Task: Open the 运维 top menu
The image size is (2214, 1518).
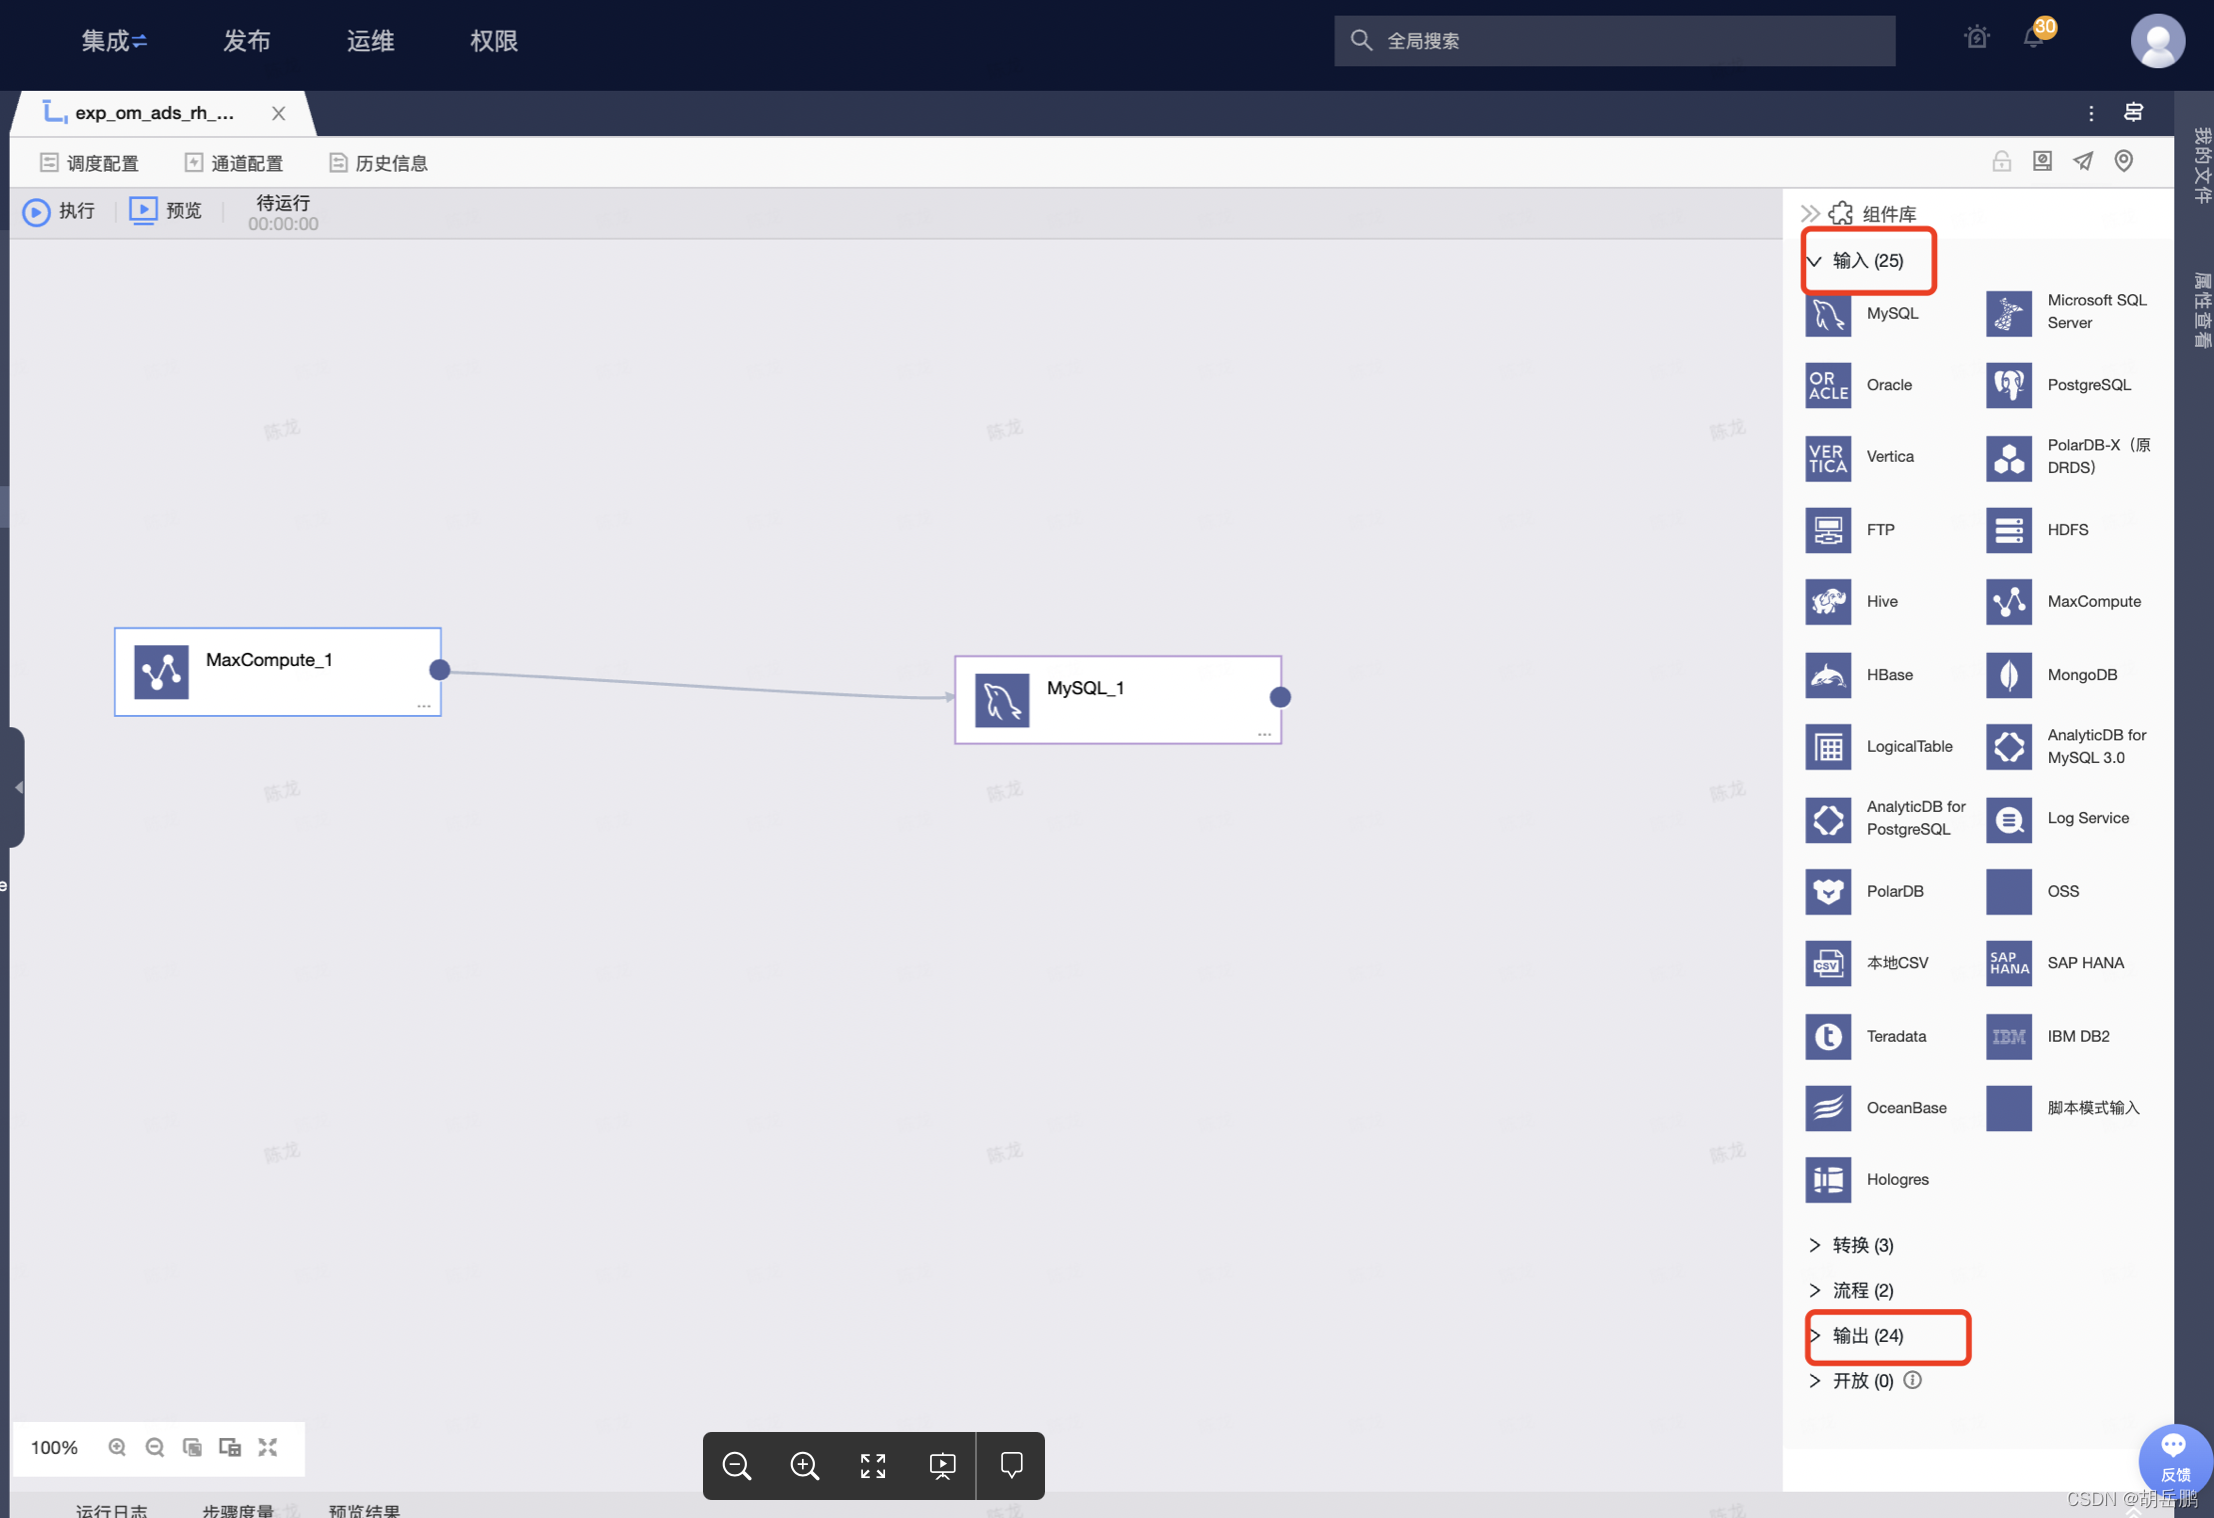Action: pos(370,41)
